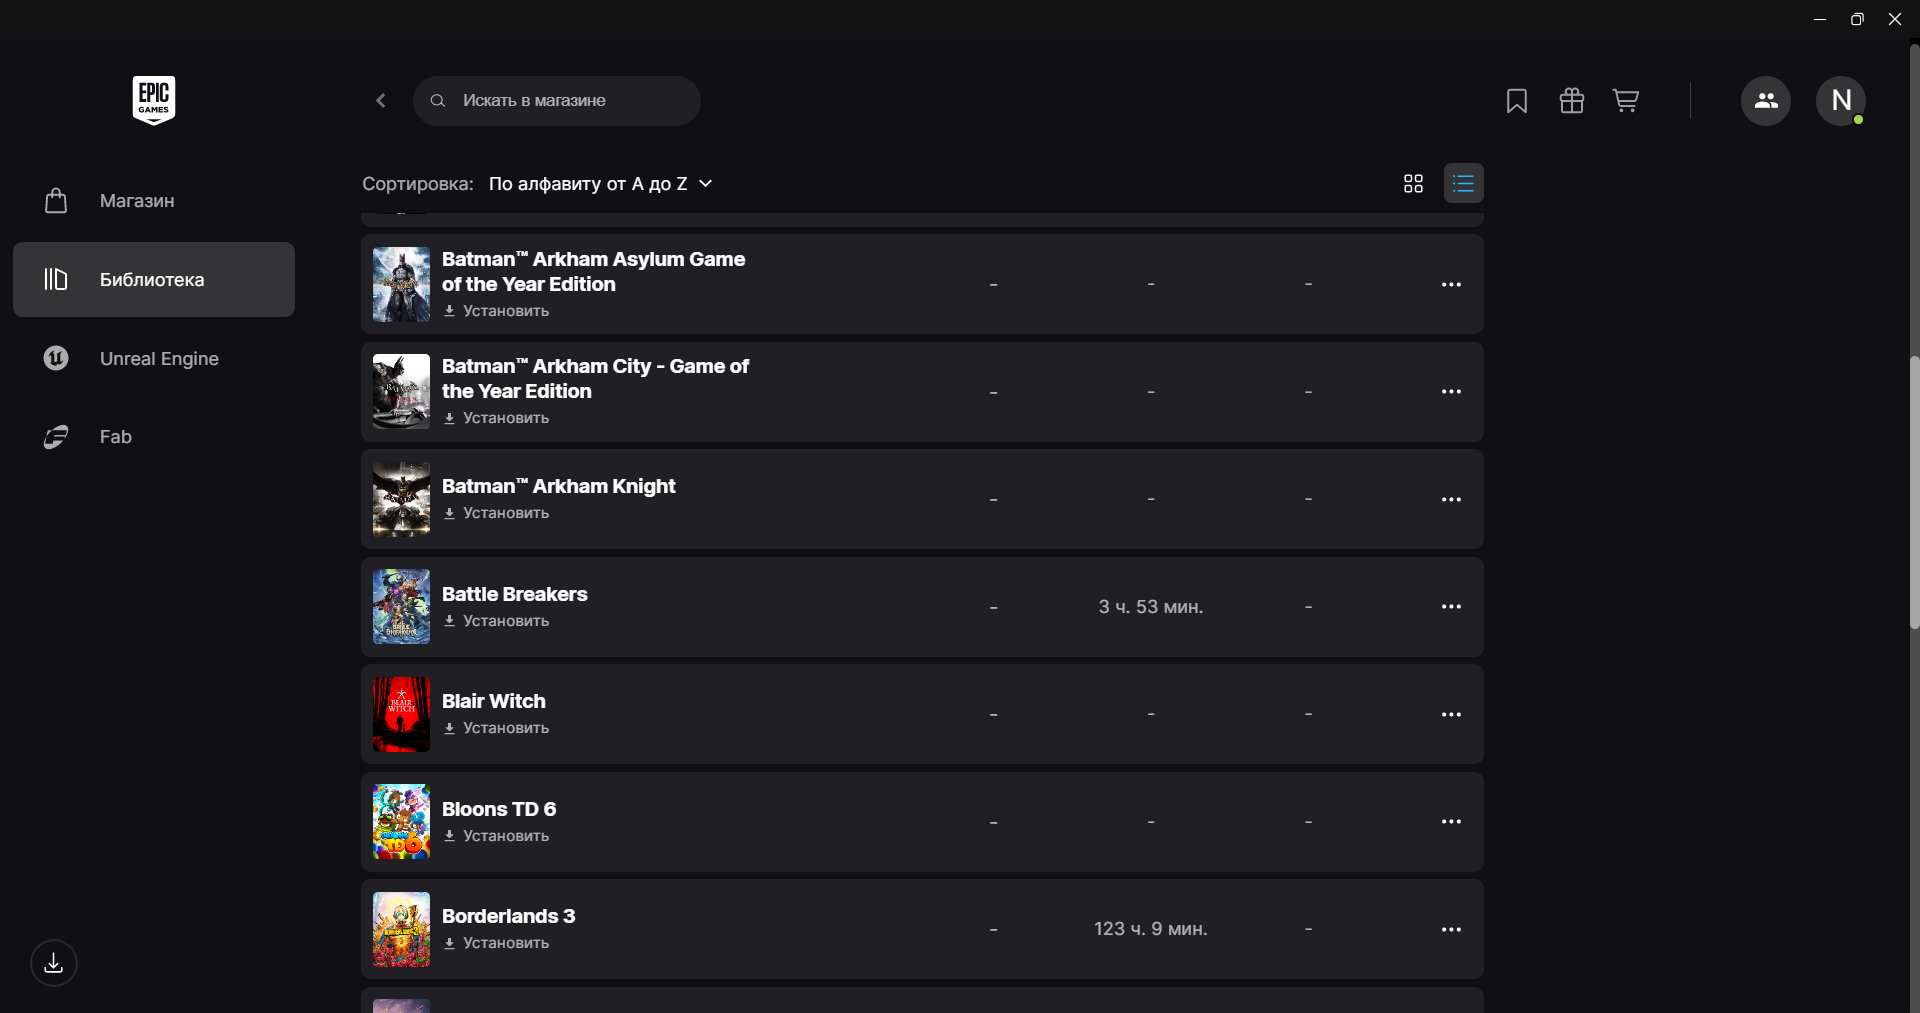The image size is (1920, 1013).
Task: Click the Epic Games logo
Action: [x=154, y=100]
